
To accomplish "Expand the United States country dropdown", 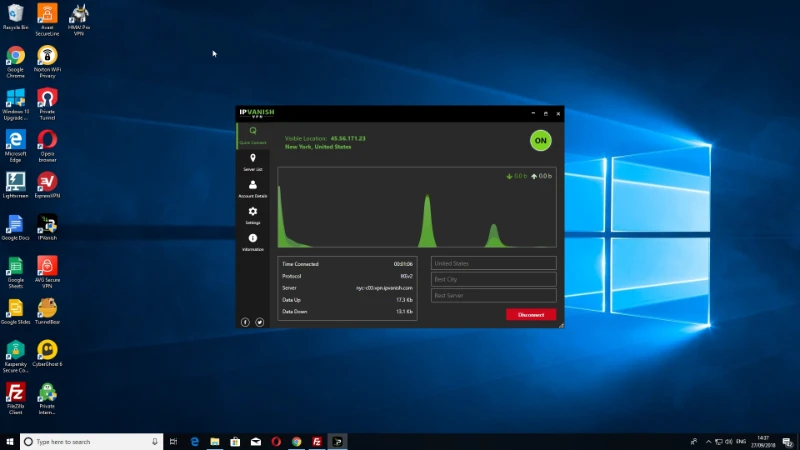I will (x=493, y=264).
